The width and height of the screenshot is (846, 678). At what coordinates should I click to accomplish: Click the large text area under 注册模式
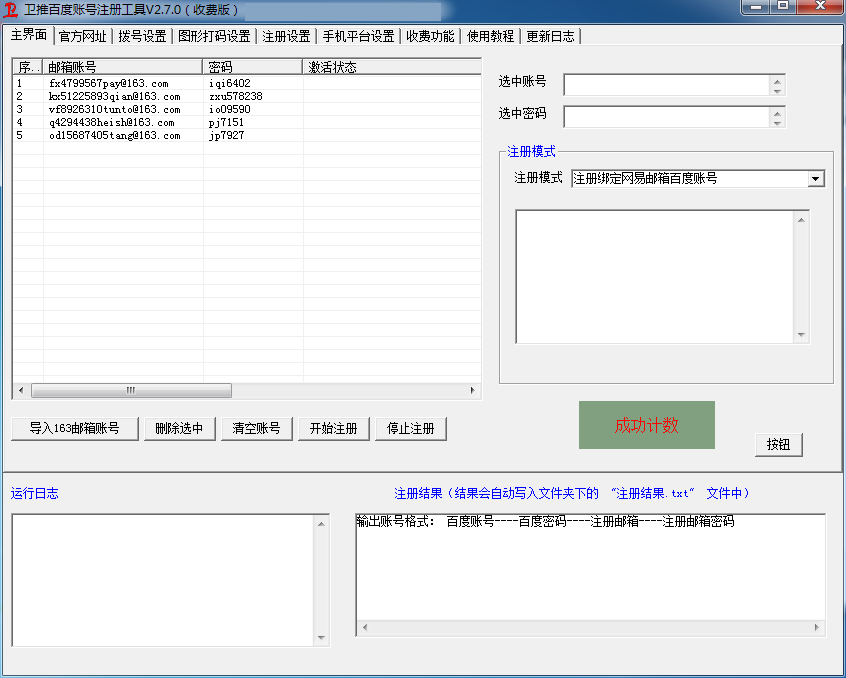click(655, 277)
